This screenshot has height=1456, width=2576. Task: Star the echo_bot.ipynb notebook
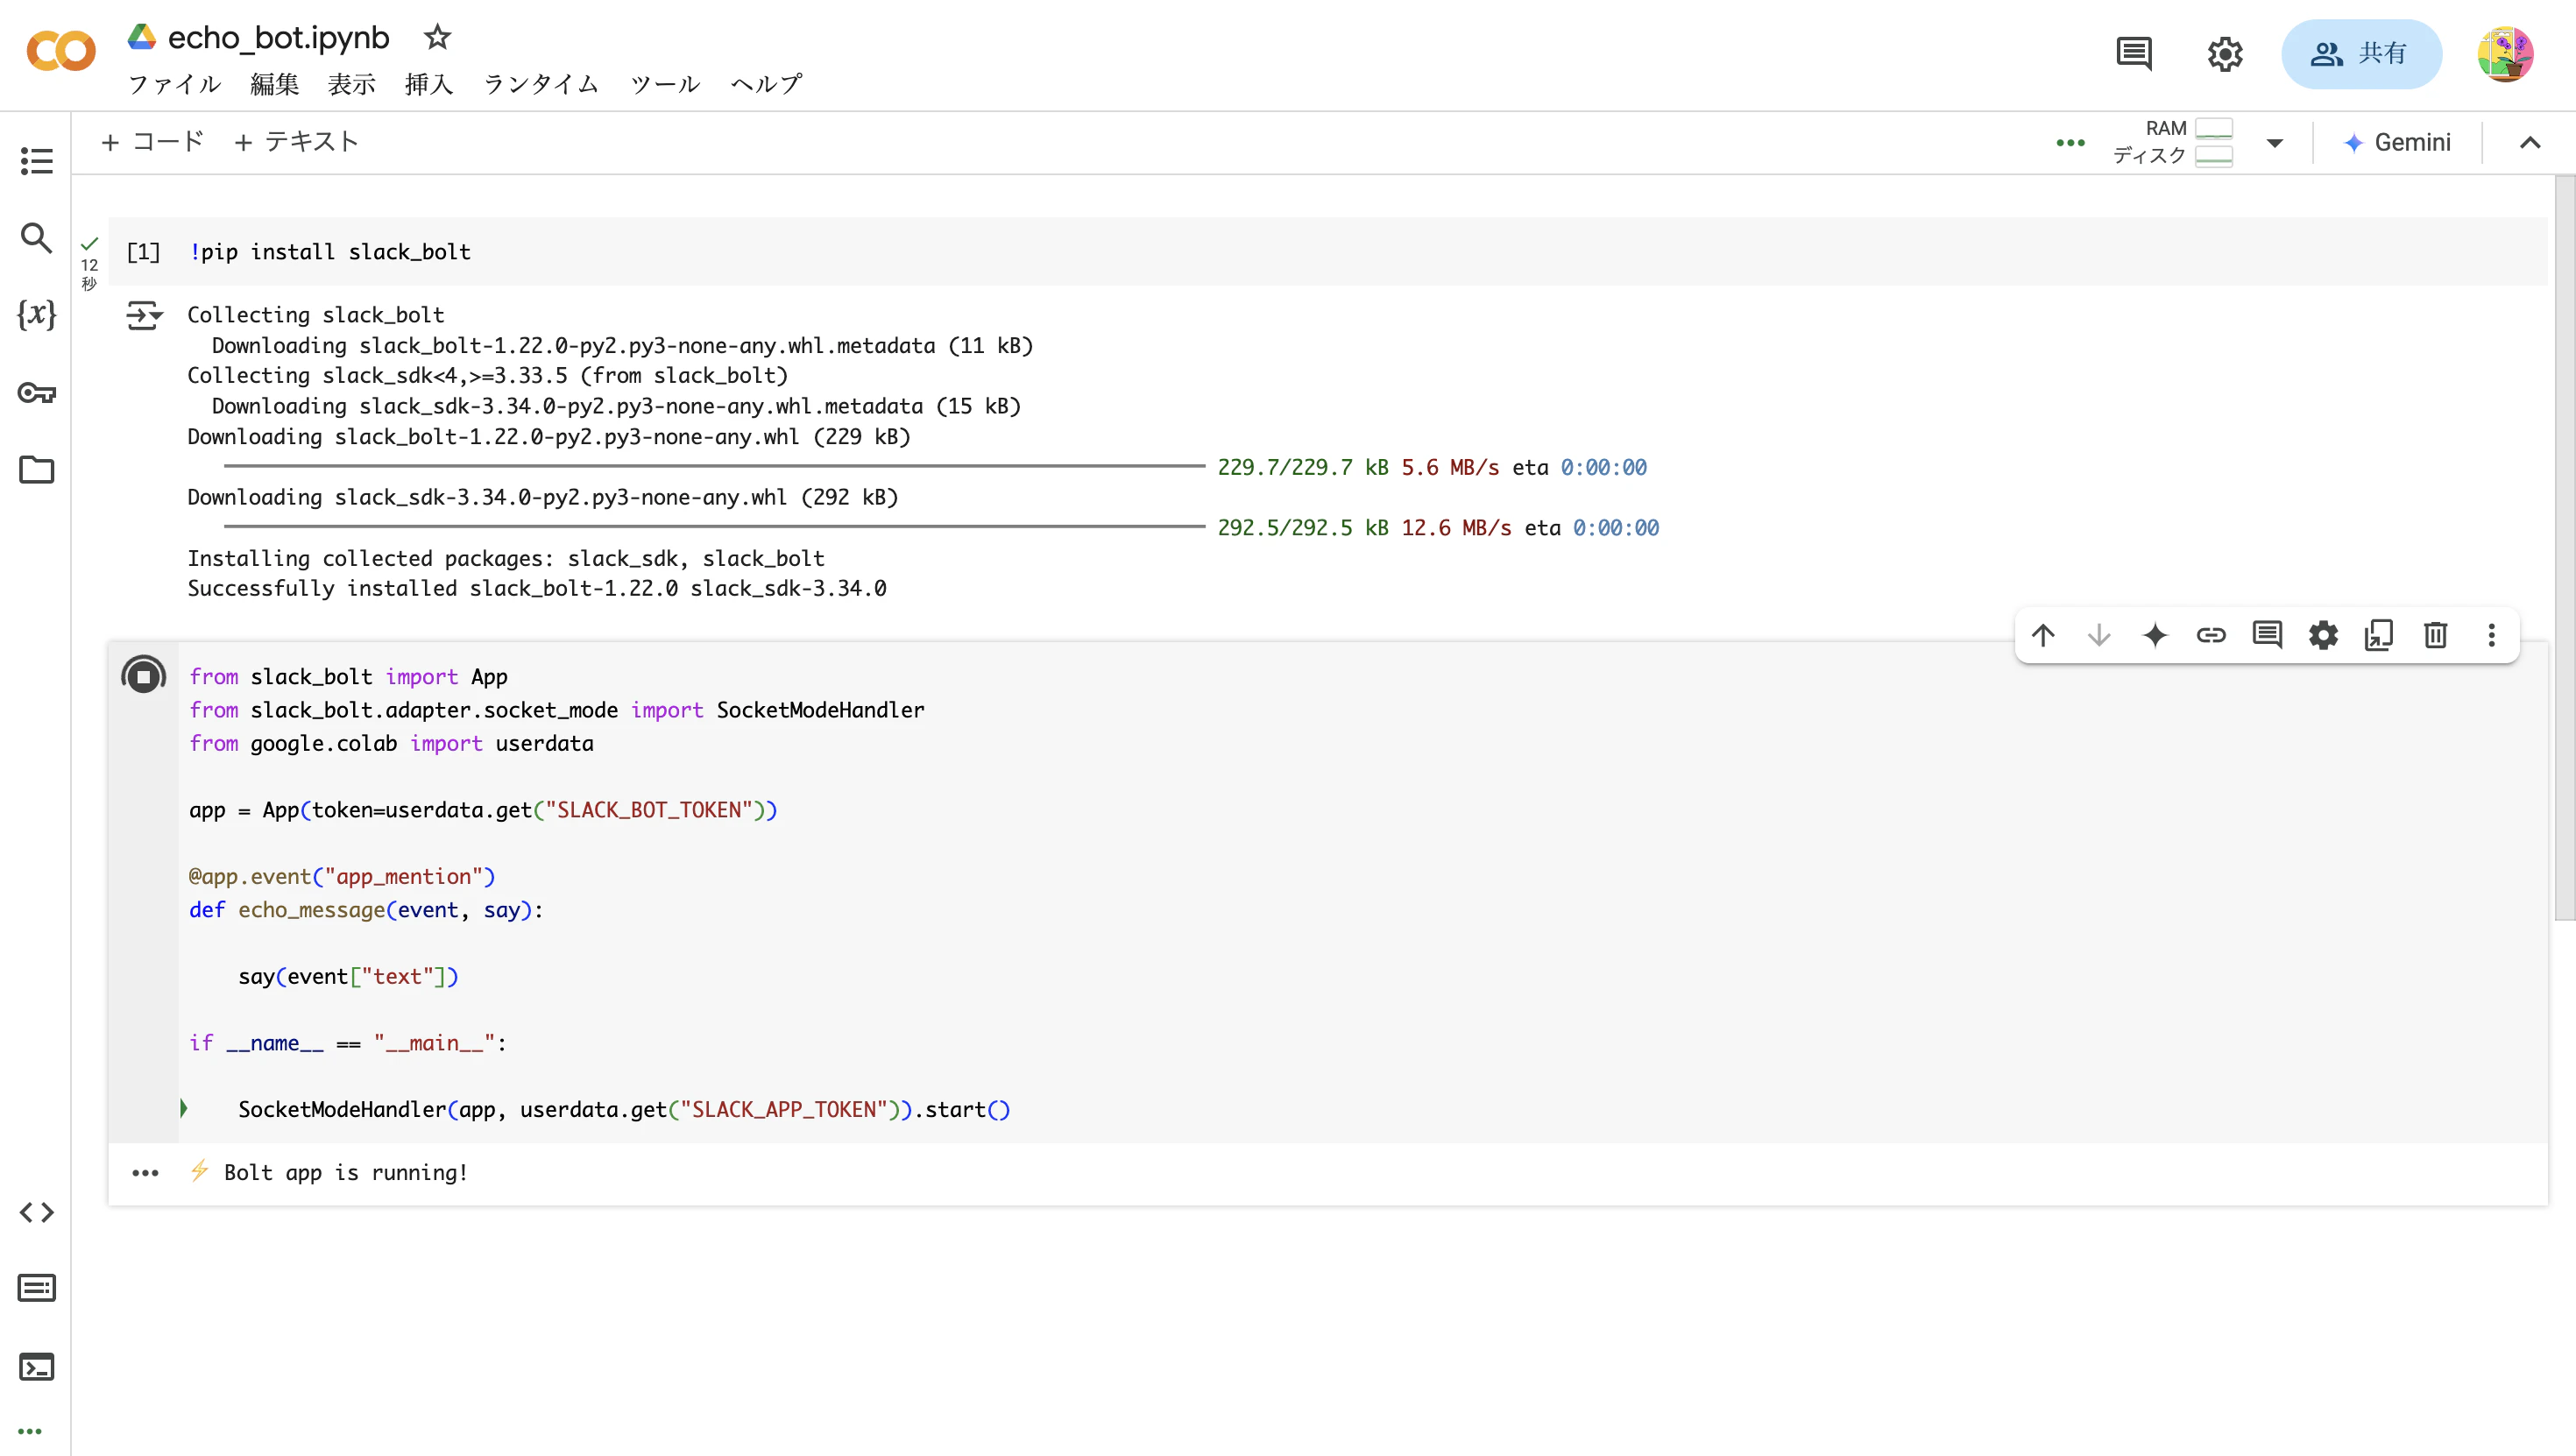pos(437,37)
